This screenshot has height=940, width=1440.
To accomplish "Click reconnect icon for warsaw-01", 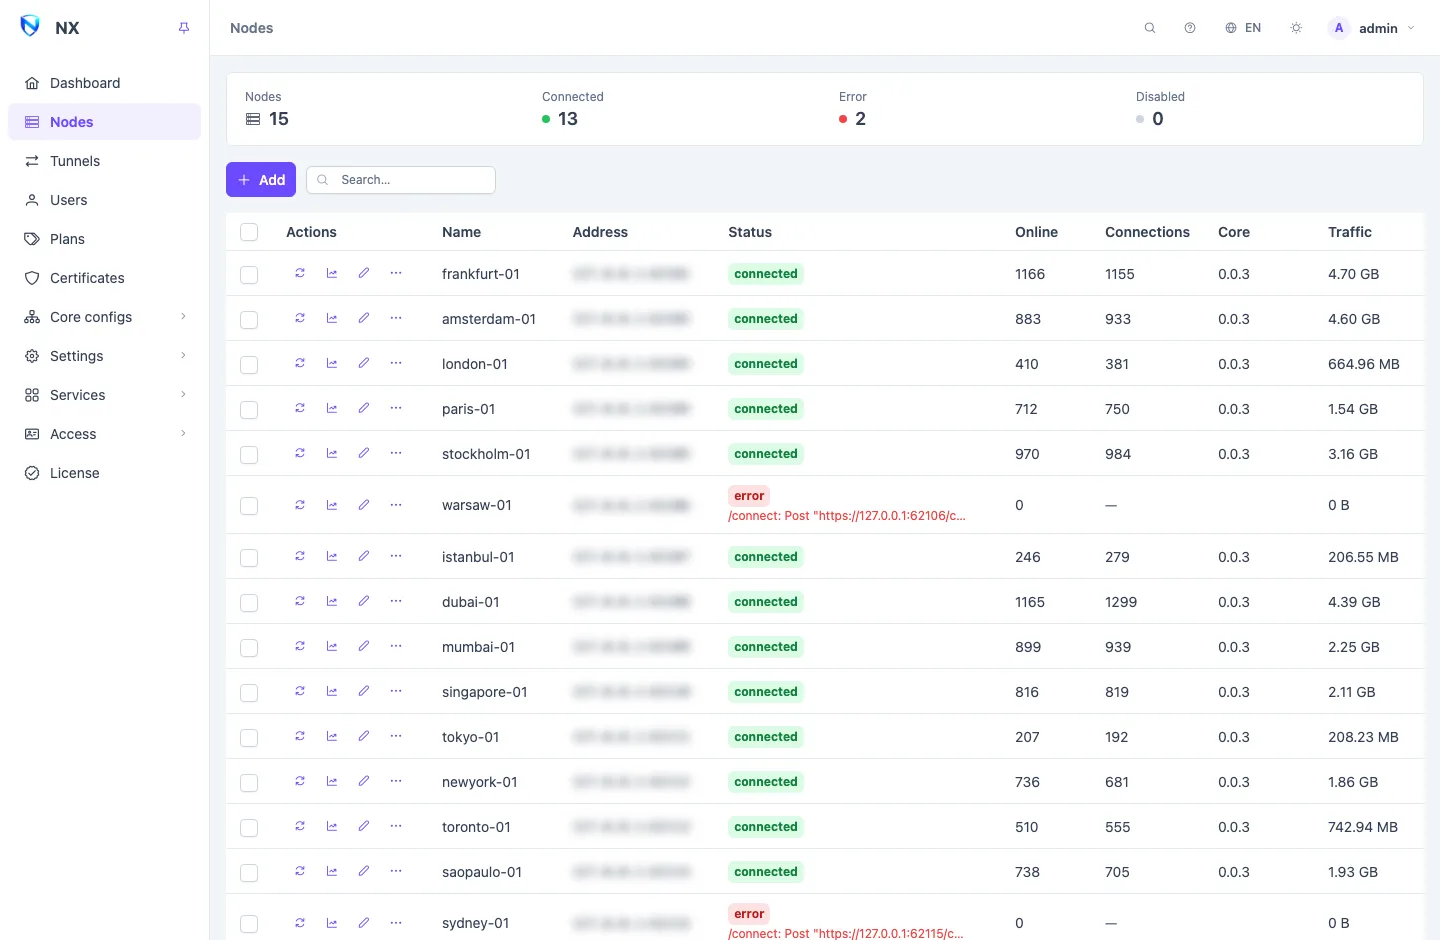I will click(x=300, y=505).
